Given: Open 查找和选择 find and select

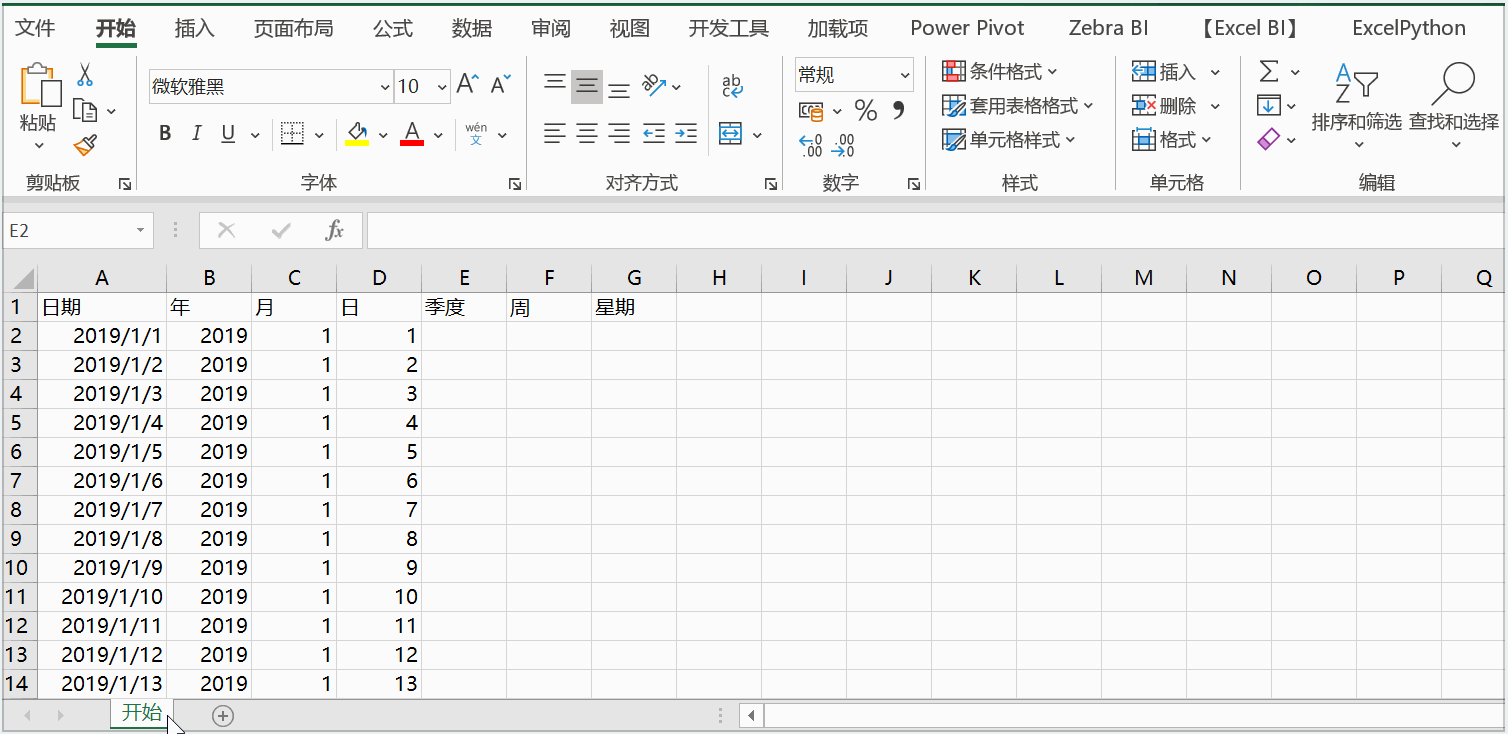Looking at the screenshot, I should (1454, 104).
